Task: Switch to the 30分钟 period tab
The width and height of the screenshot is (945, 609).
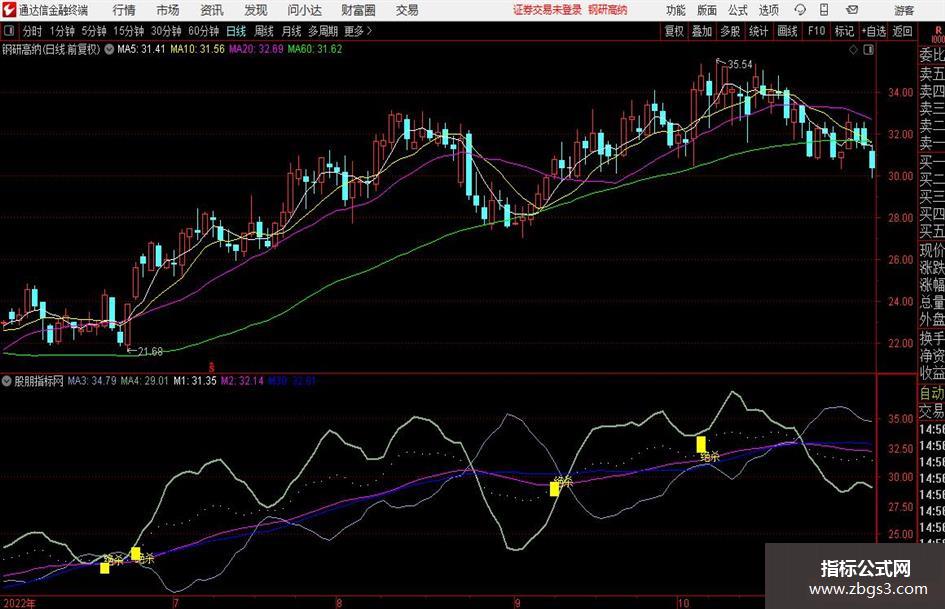Action: pyautogui.click(x=166, y=31)
